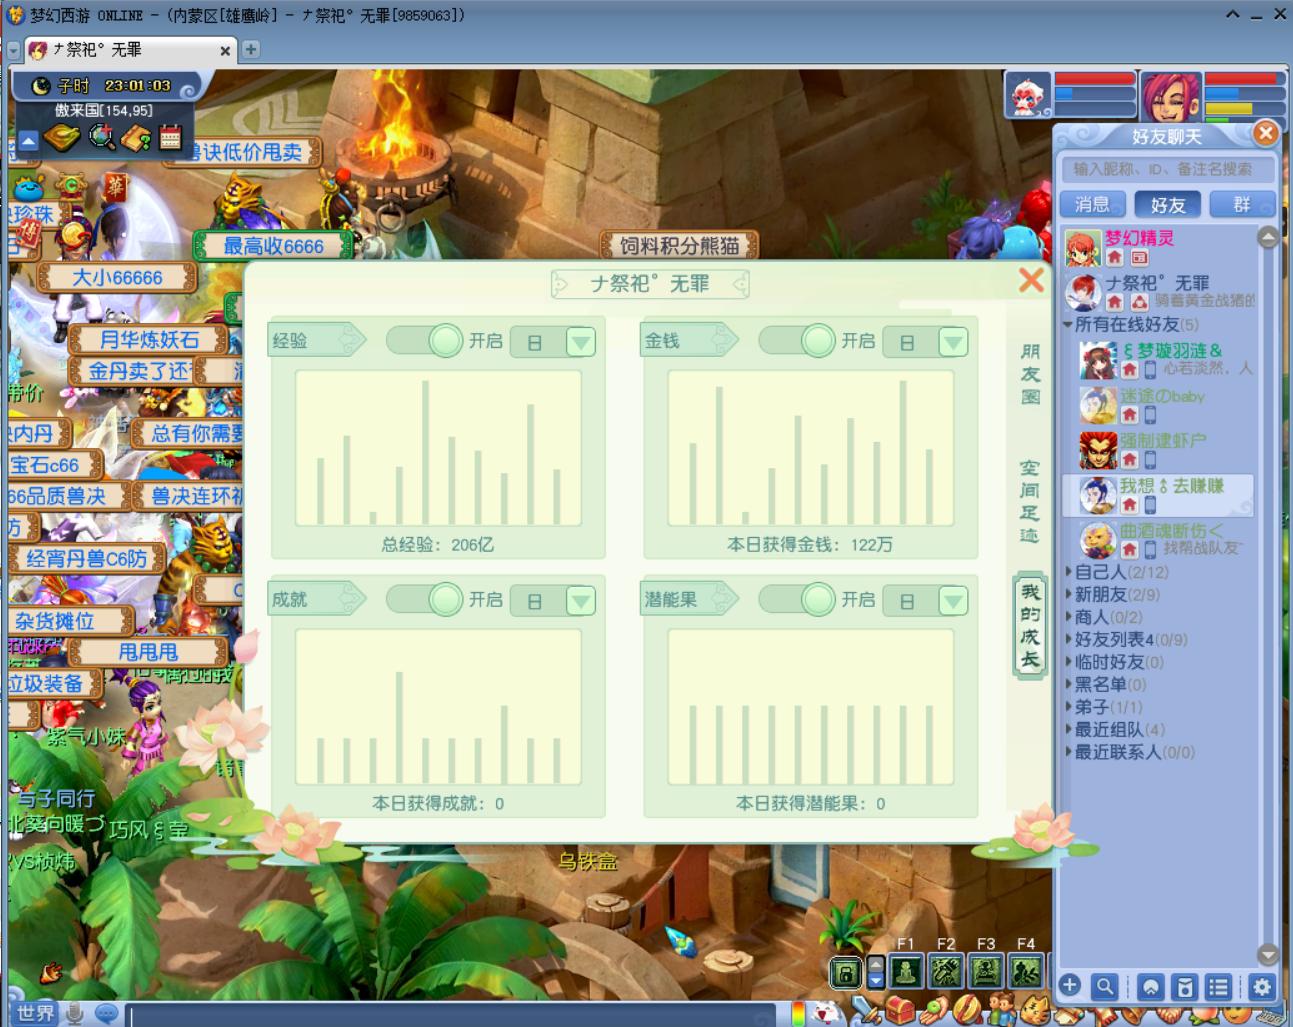The width and height of the screenshot is (1293, 1027).
Task: Click the 杂货摊位 stall sign
Action: (x=70, y=621)
